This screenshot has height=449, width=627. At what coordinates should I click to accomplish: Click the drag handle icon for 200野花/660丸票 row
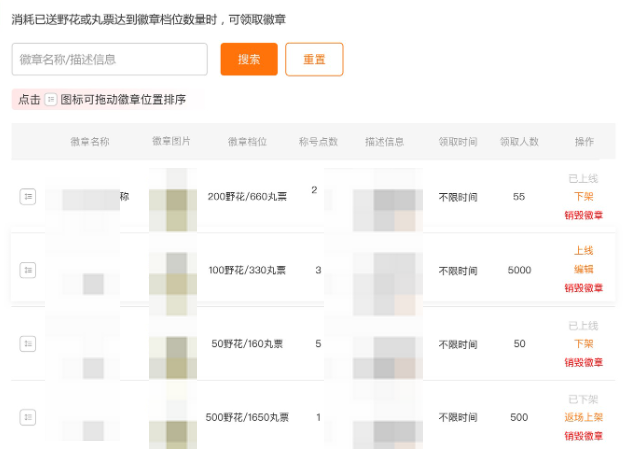(x=28, y=197)
